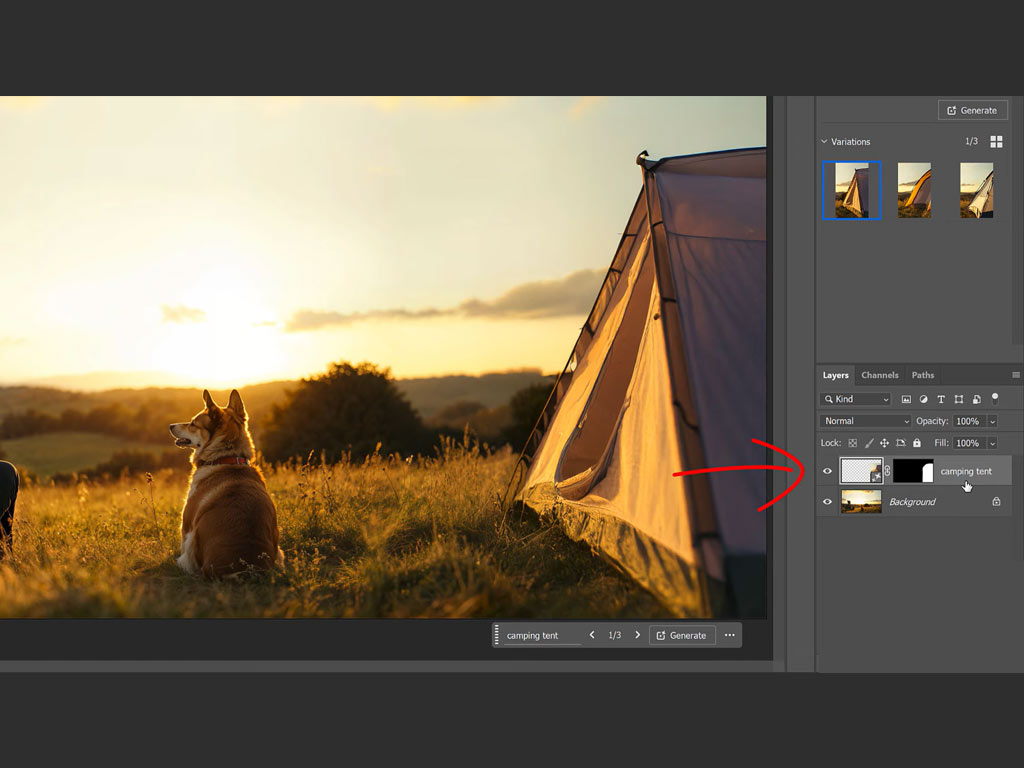Select the camping tent layer mask thumbnail
This screenshot has height=768, width=1024.
[913, 471]
